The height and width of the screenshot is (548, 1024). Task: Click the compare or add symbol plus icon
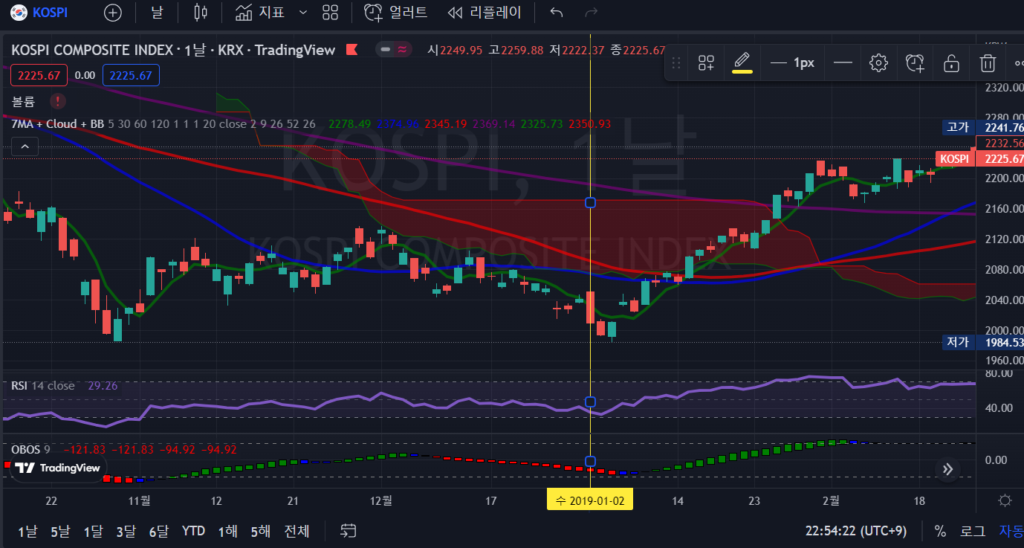click(113, 13)
